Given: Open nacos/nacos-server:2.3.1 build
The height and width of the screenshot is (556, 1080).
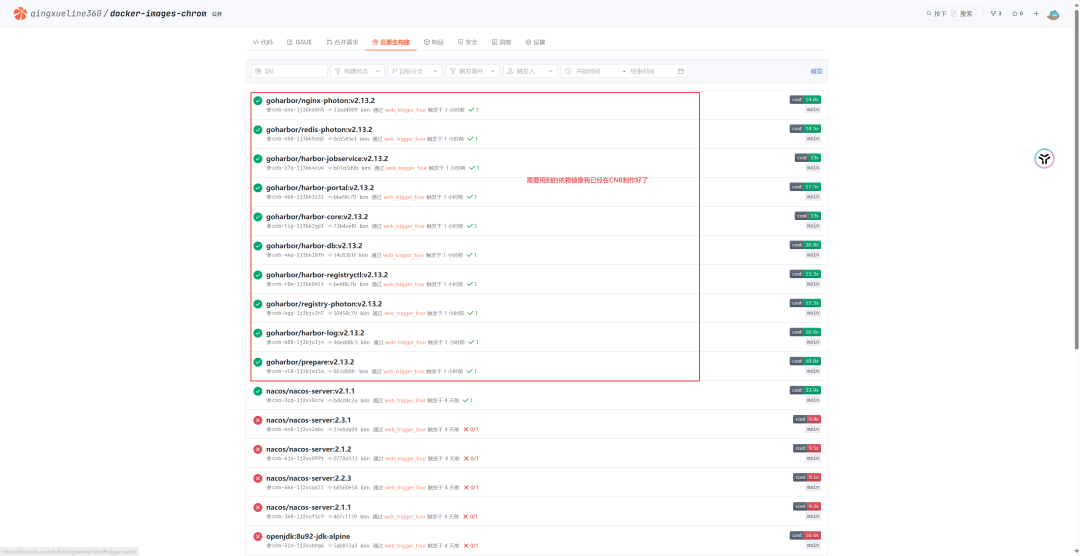Looking at the screenshot, I should (309, 420).
